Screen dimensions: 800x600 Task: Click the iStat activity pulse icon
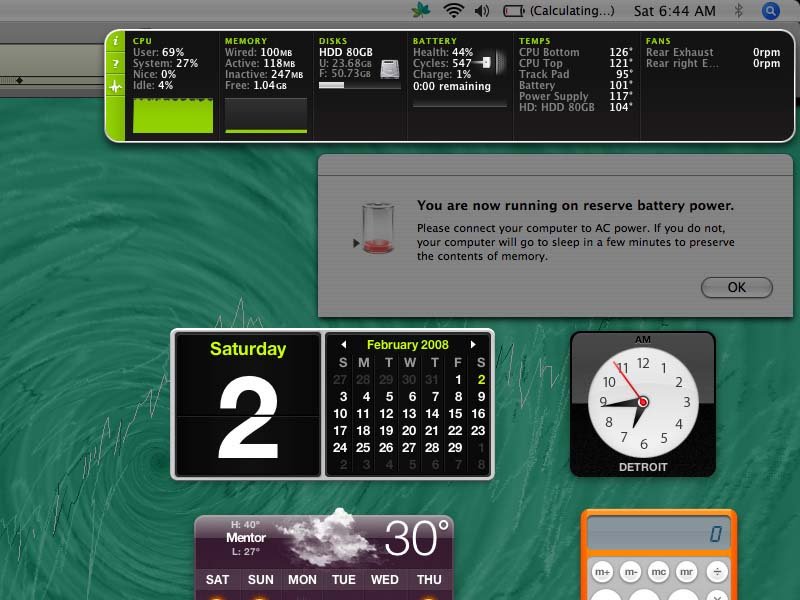click(x=115, y=86)
